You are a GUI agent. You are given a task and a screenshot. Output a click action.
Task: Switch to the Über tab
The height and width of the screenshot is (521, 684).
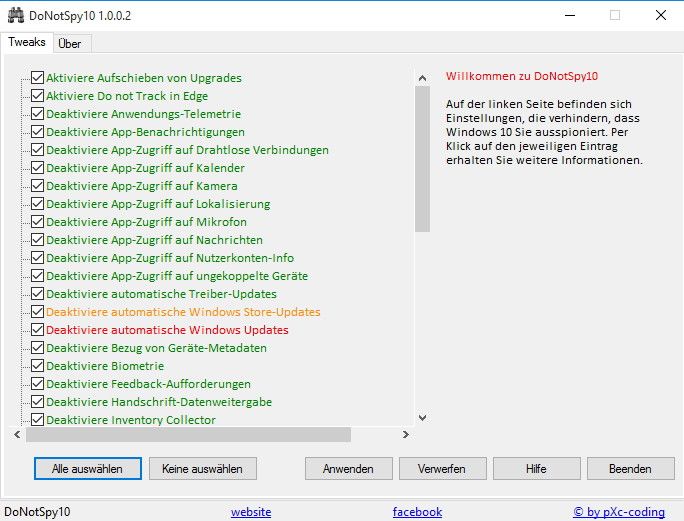click(70, 44)
